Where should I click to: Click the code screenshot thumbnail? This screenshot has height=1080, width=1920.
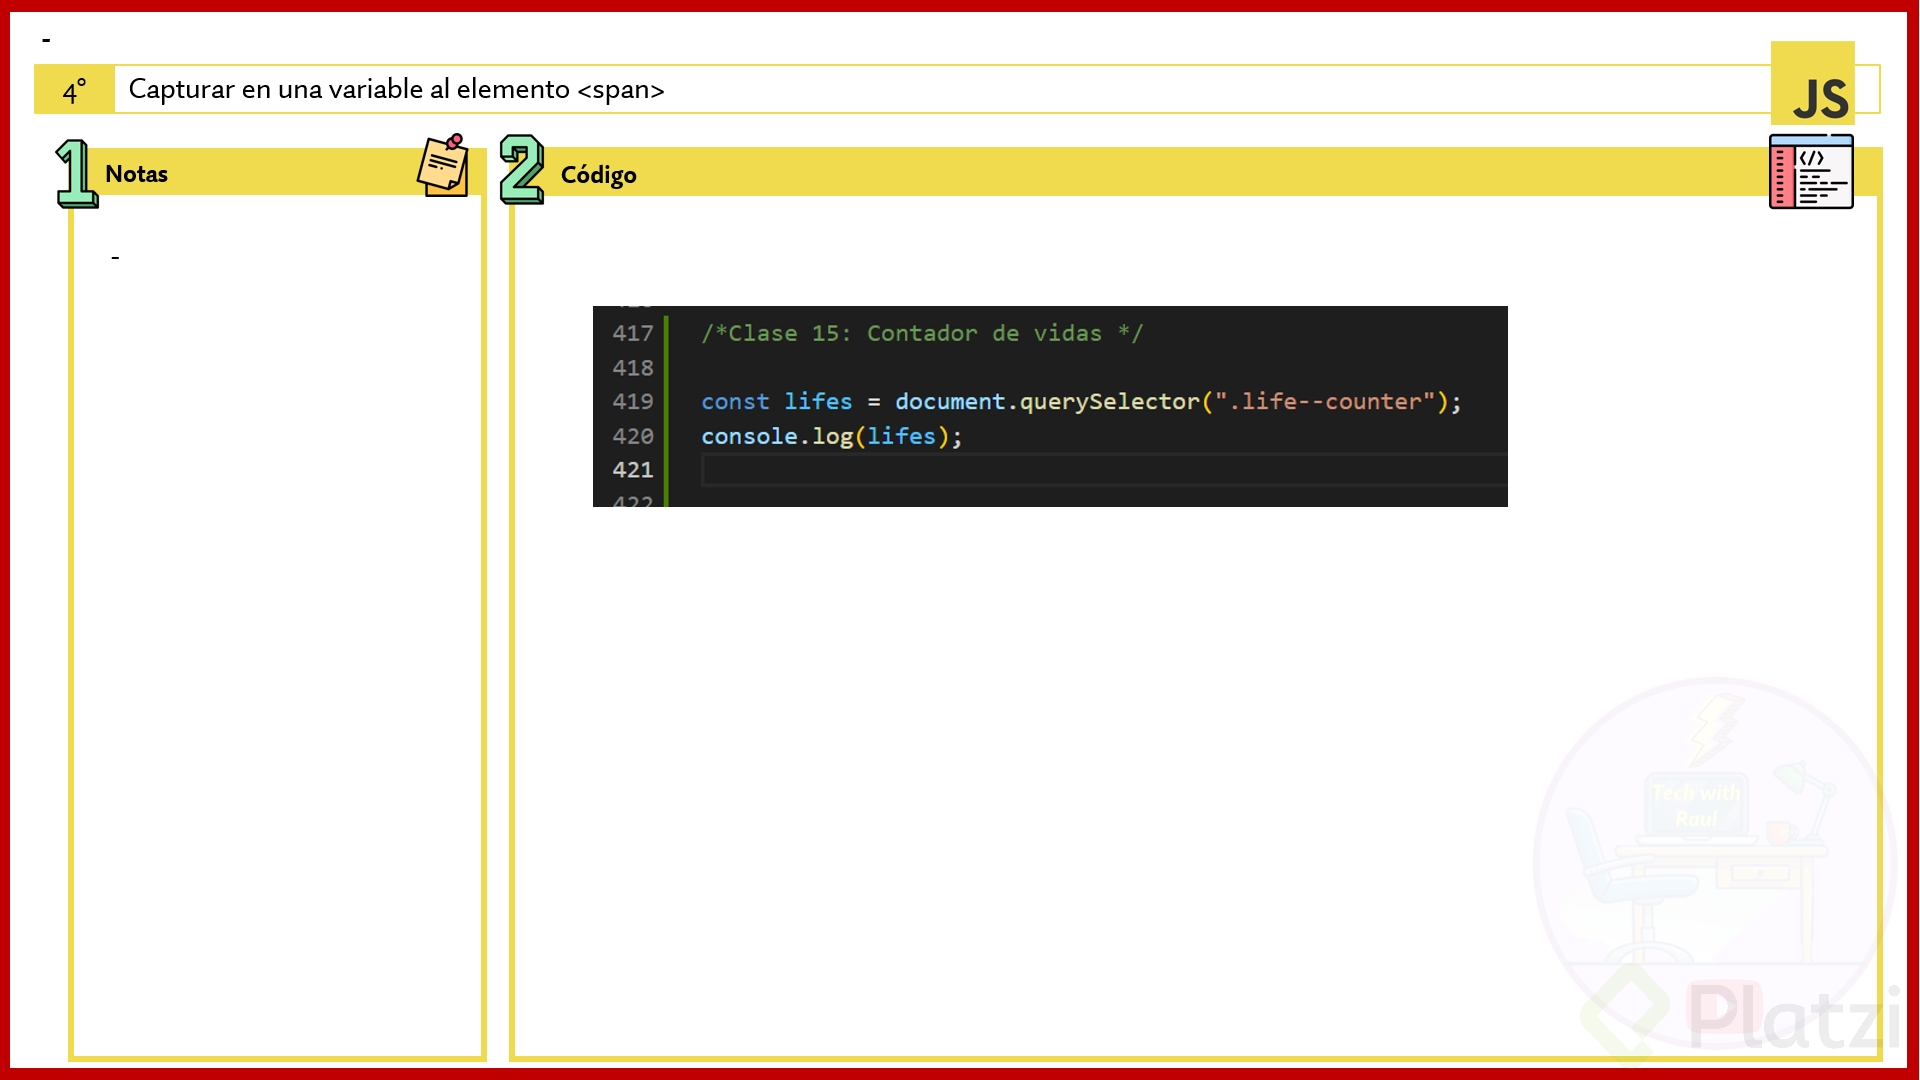pos(1050,406)
